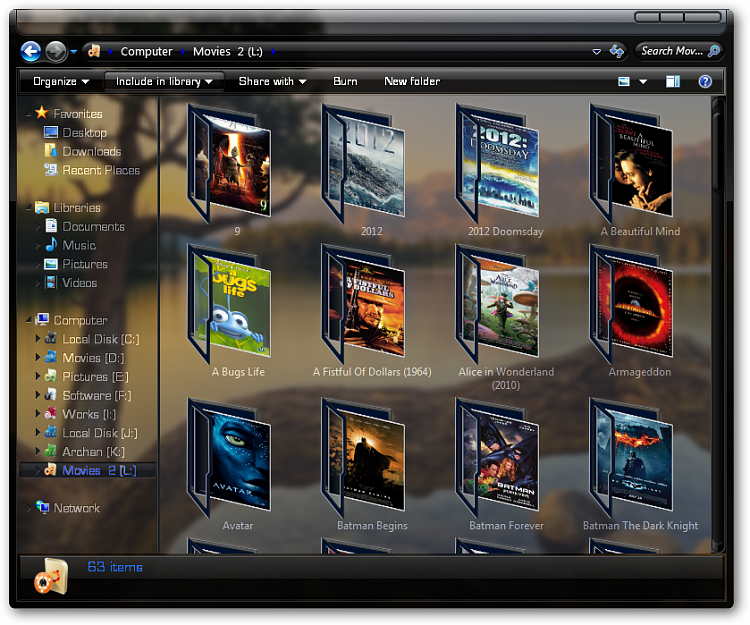Select Movies (D:) drive

pyautogui.click(x=93, y=358)
